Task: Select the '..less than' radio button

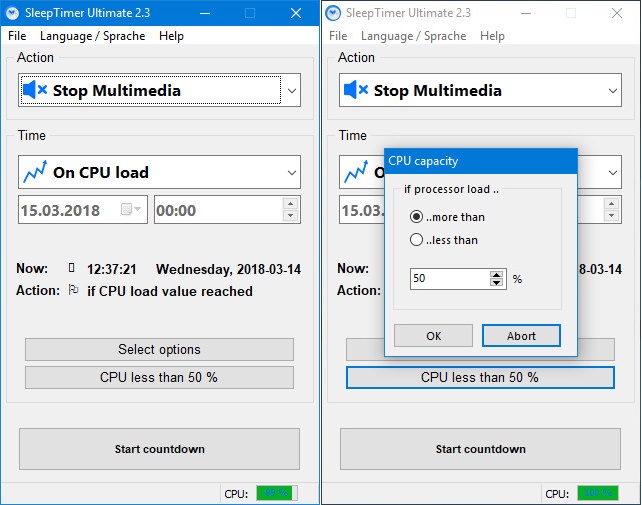Action: point(416,240)
